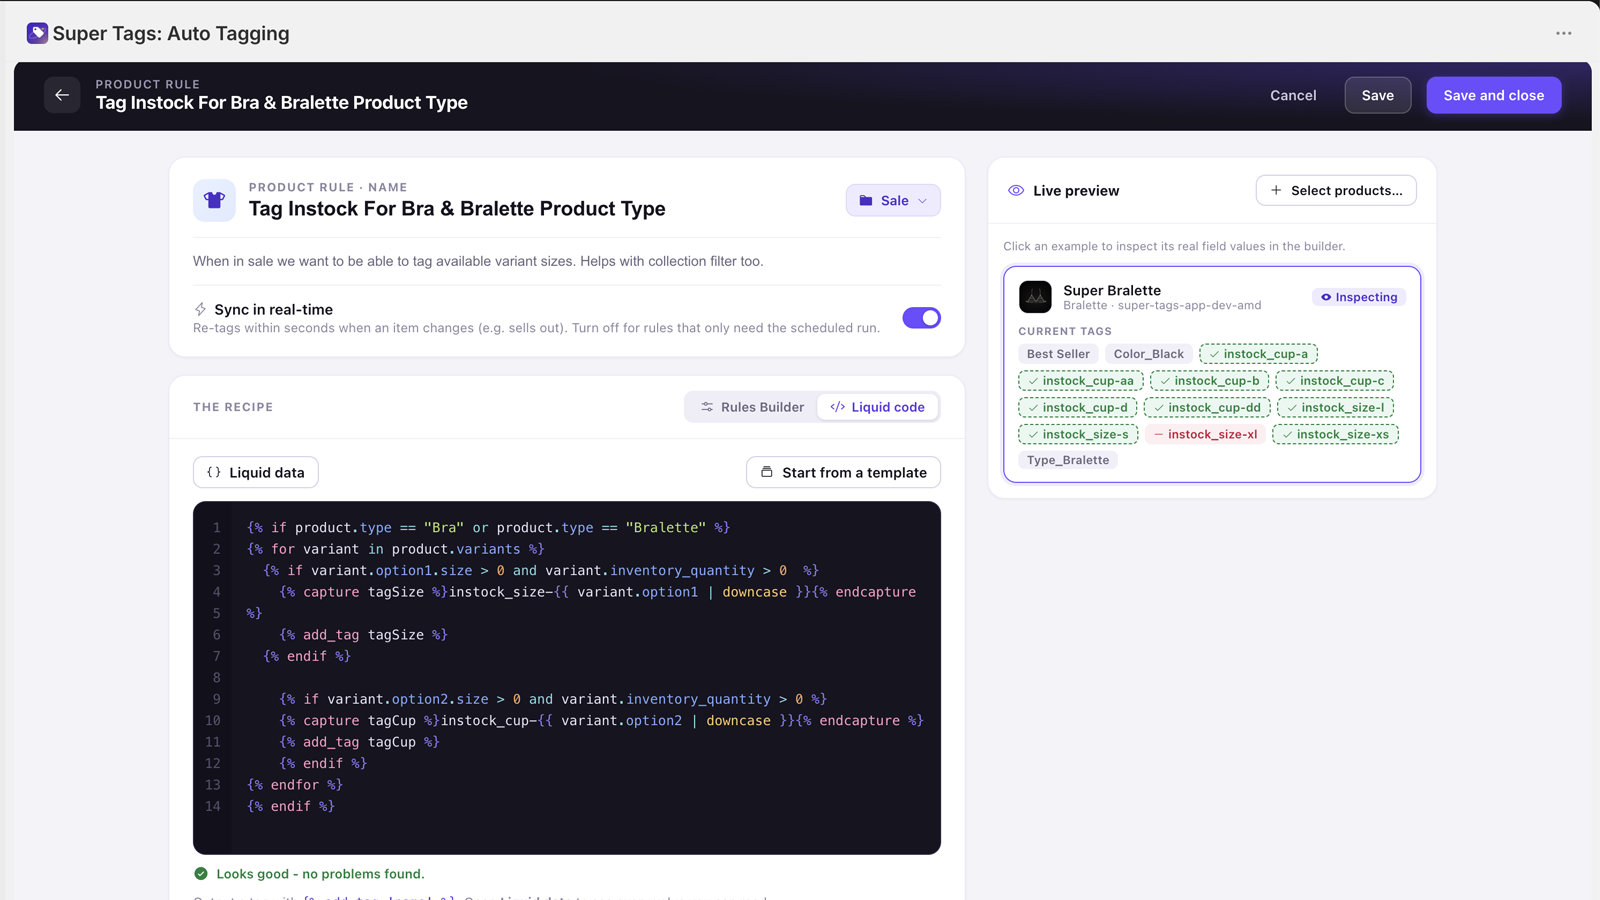This screenshot has width=1600, height=900.
Task: Click the Cancel button
Action: (1293, 95)
